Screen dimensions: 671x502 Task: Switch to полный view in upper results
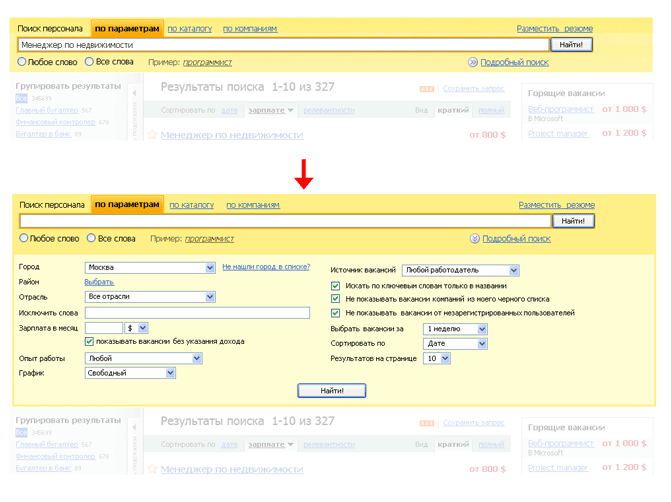point(491,110)
